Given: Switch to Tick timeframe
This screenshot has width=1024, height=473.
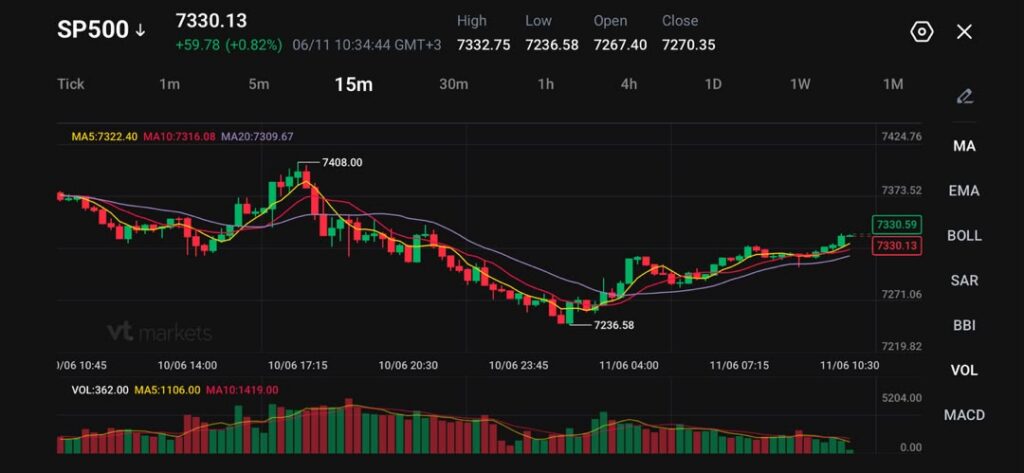Looking at the screenshot, I should tap(71, 84).
